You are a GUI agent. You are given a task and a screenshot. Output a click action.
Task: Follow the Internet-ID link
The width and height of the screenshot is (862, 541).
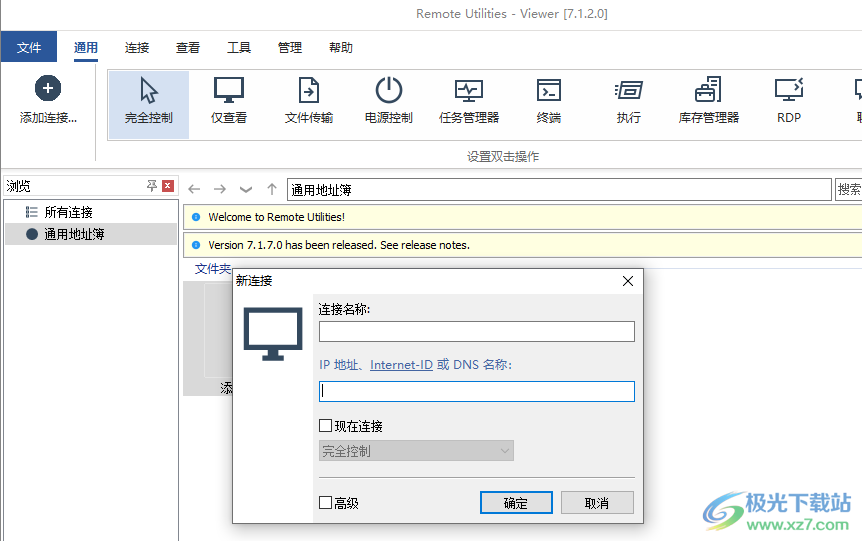tap(401, 365)
